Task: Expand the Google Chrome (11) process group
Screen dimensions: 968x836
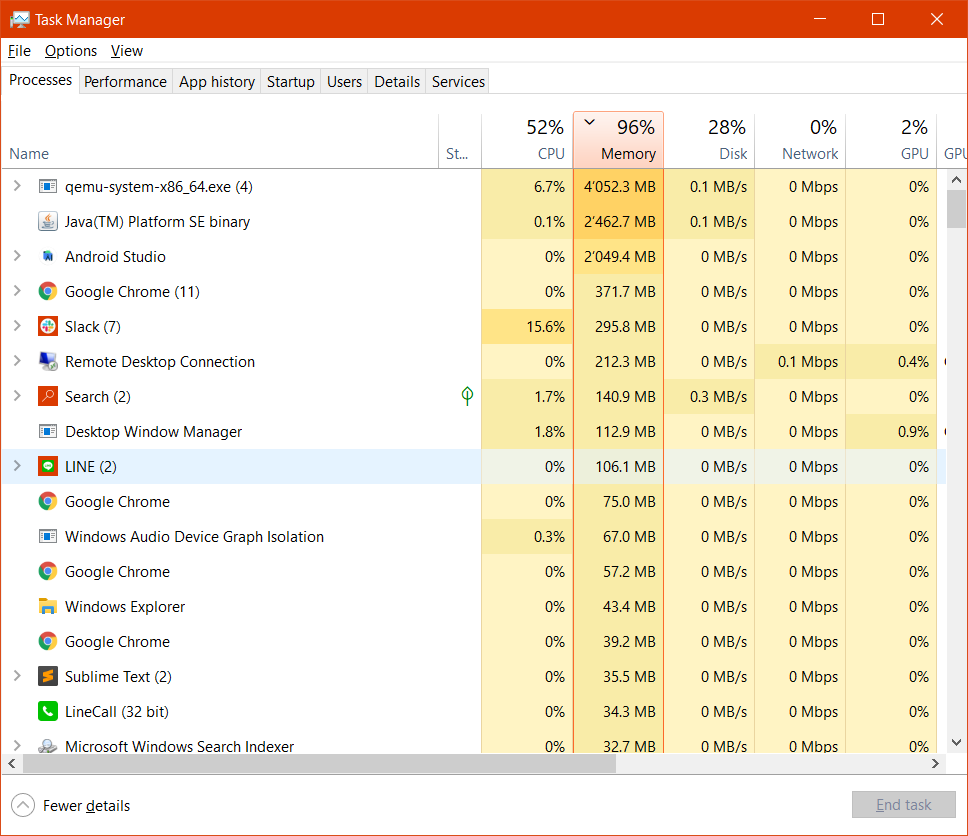Action: tap(17, 292)
